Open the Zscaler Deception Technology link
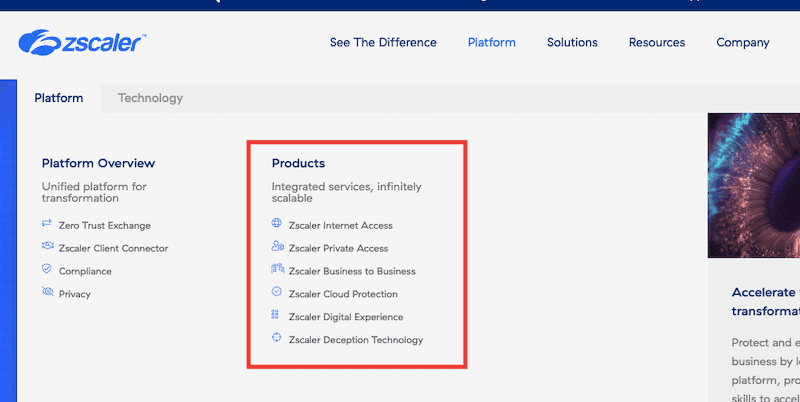The image size is (800, 402). point(356,340)
